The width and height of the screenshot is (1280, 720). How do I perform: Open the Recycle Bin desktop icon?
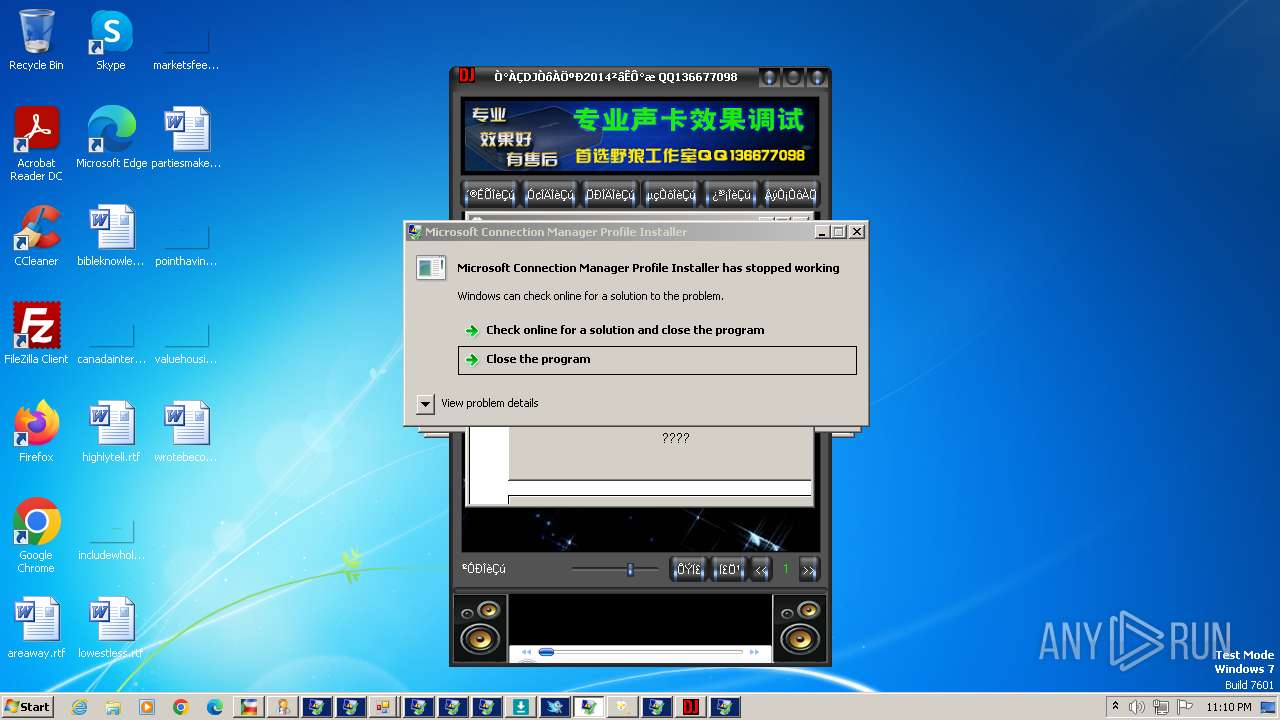[36, 40]
